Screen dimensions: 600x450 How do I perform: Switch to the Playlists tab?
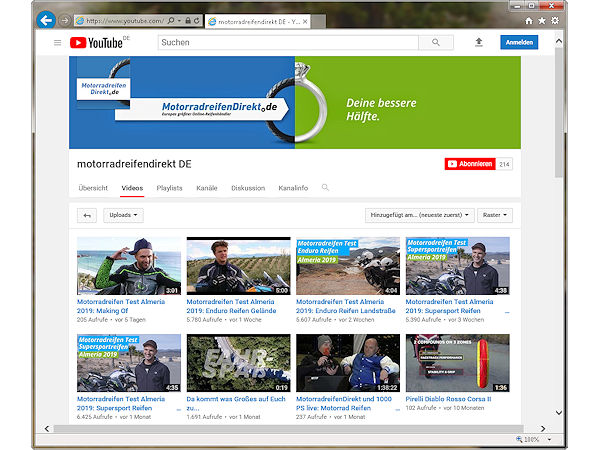tap(169, 188)
